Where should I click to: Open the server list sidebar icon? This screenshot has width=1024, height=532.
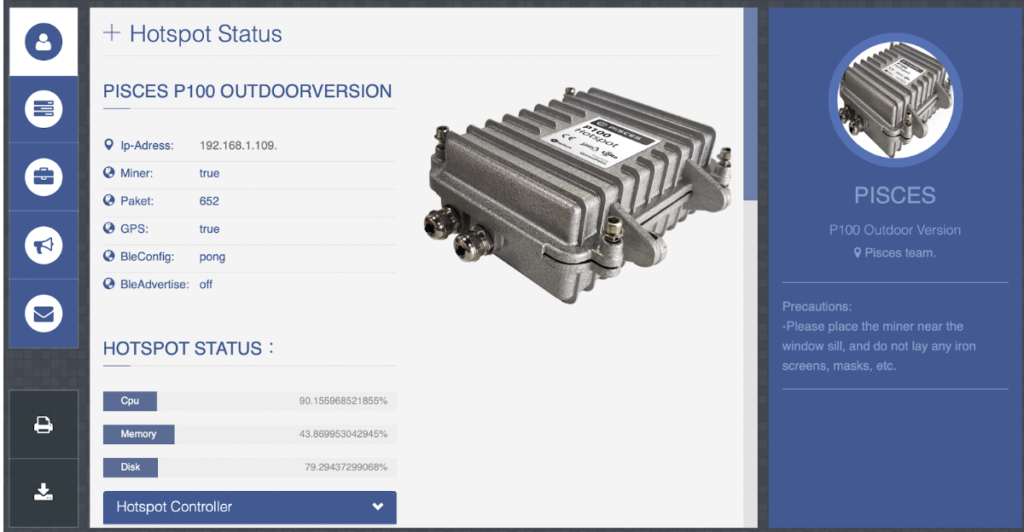tap(43, 109)
